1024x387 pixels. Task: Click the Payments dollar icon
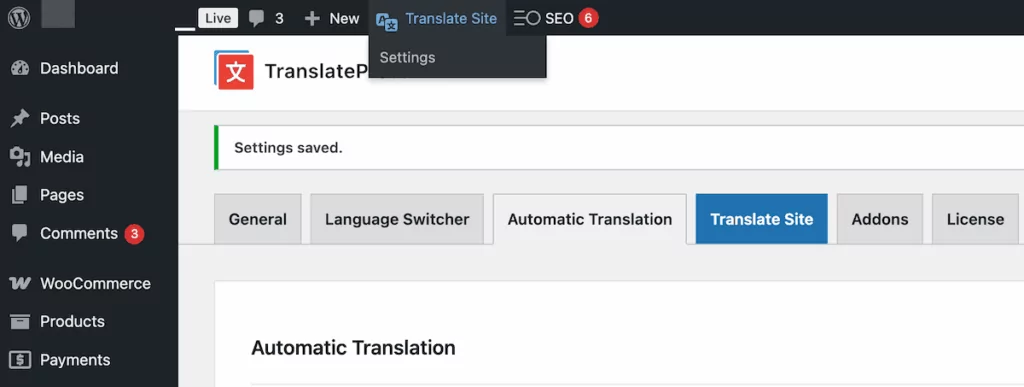pyautogui.click(x=20, y=360)
